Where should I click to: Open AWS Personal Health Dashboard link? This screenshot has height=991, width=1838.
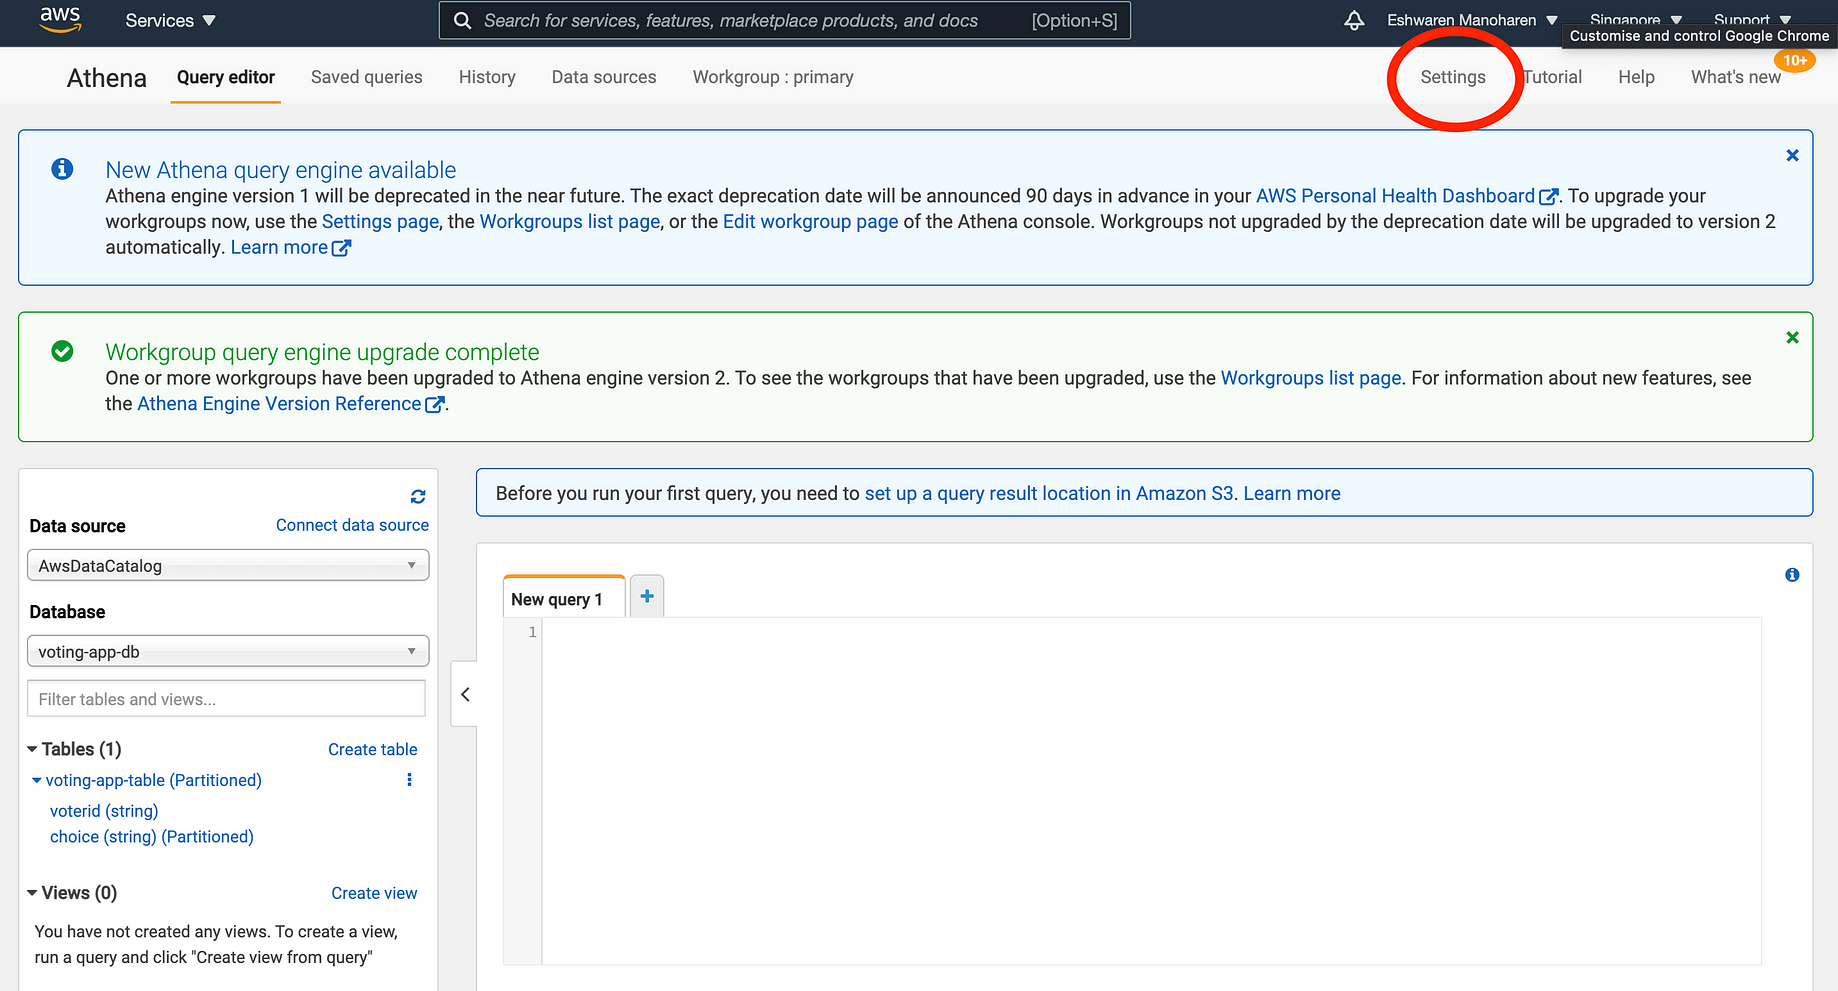click(1406, 196)
